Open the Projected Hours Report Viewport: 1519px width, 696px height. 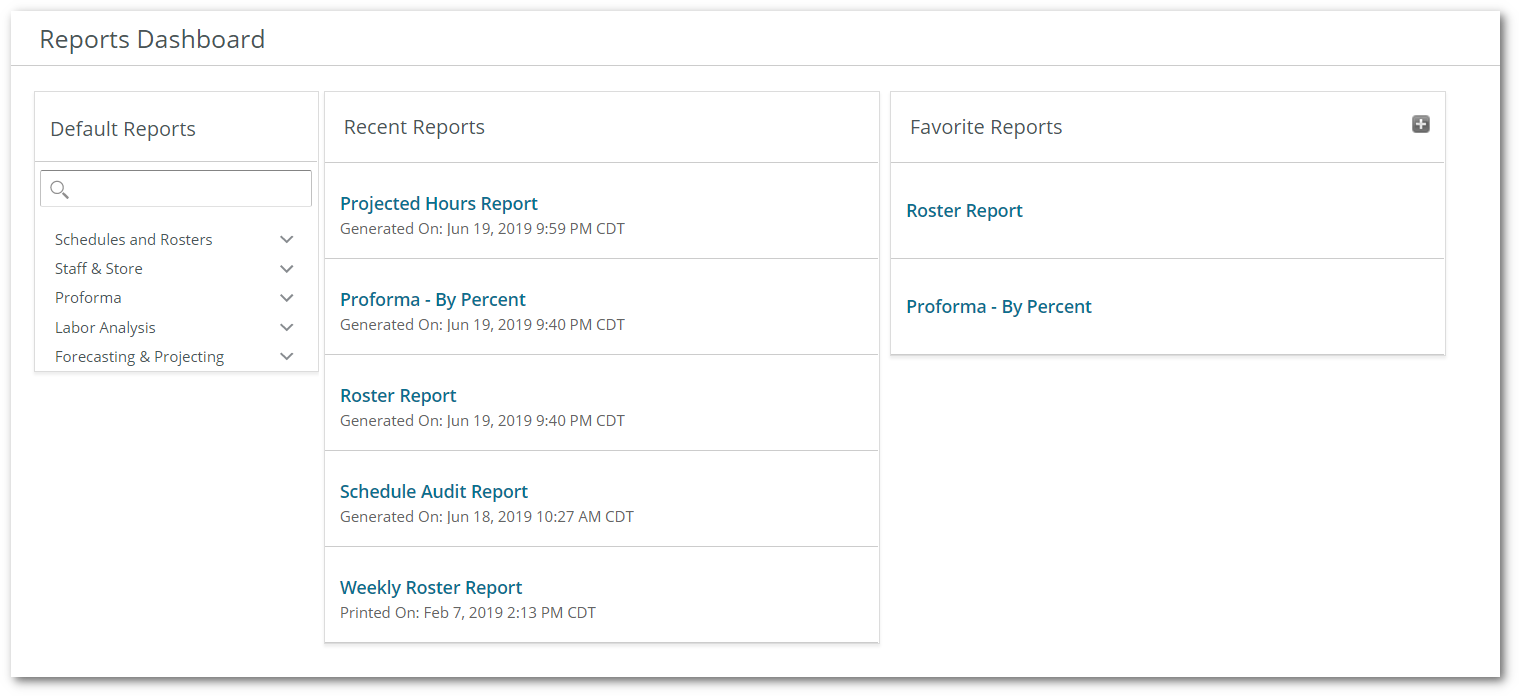click(439, 203)
